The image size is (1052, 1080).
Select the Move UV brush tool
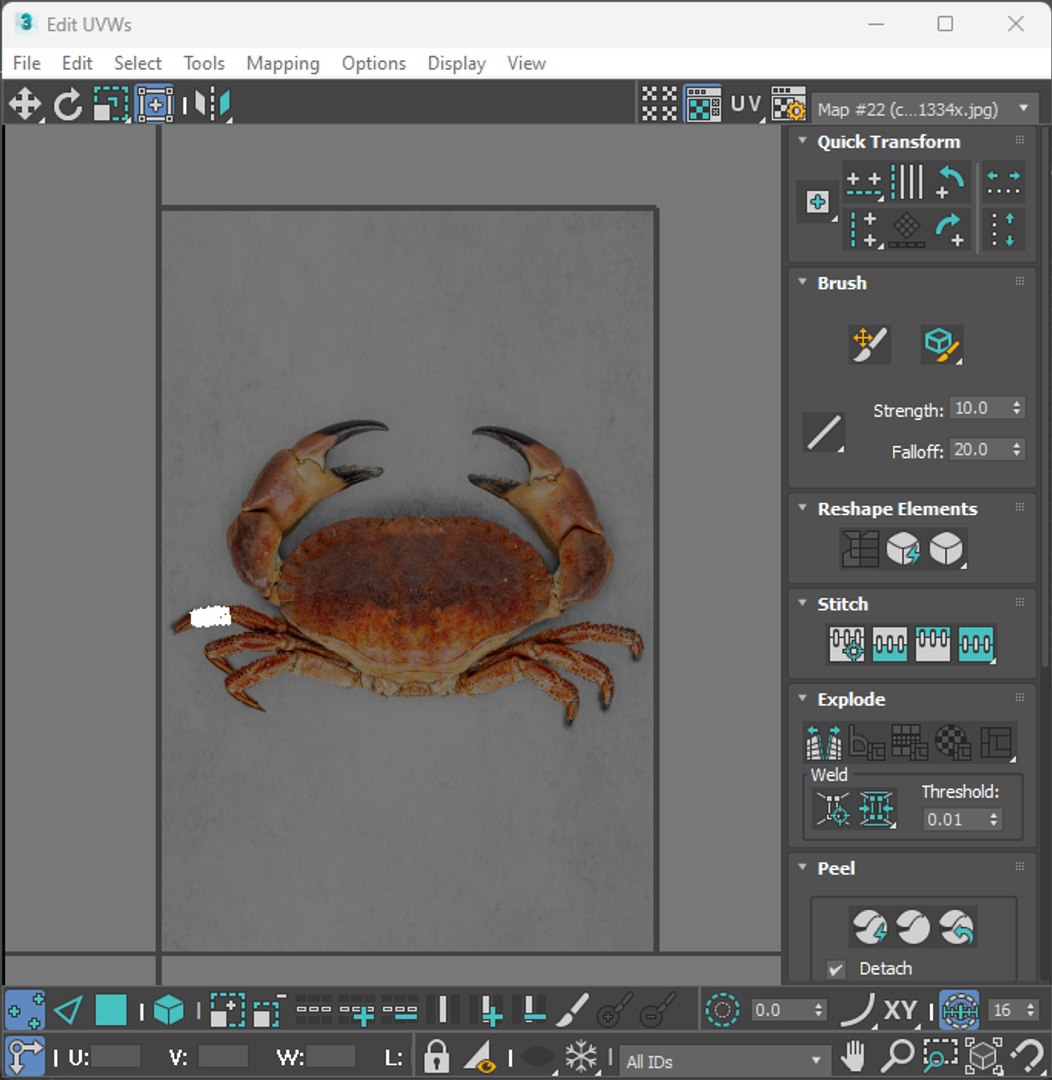point(869,344)
